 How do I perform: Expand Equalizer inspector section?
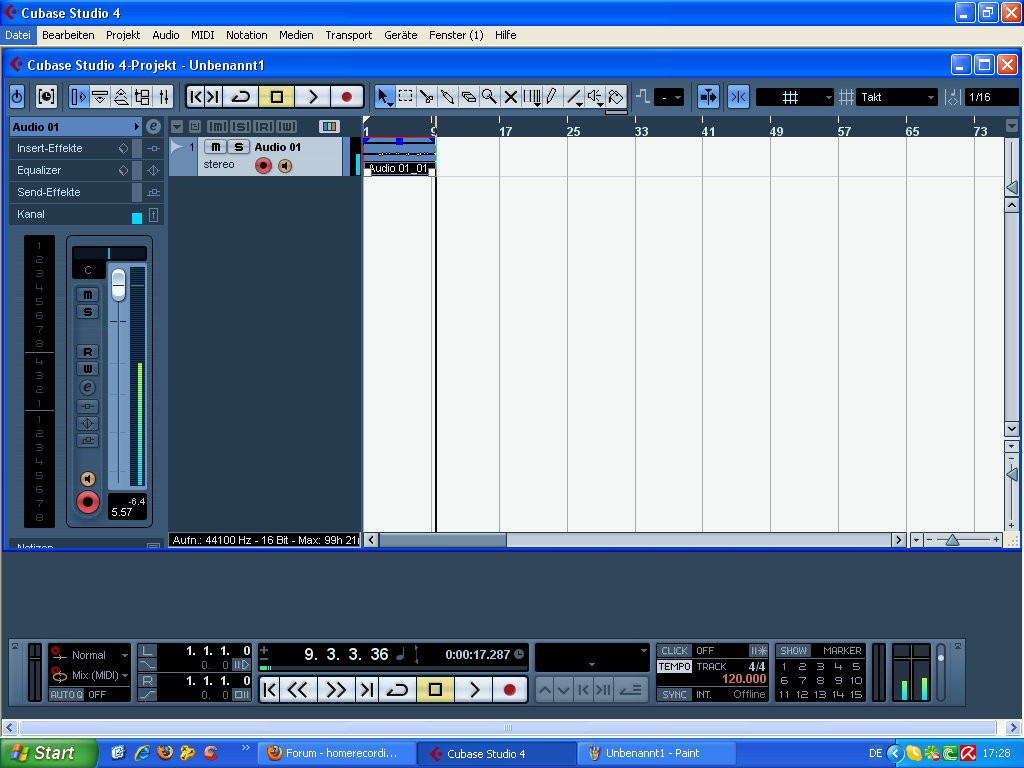point(86,170)
